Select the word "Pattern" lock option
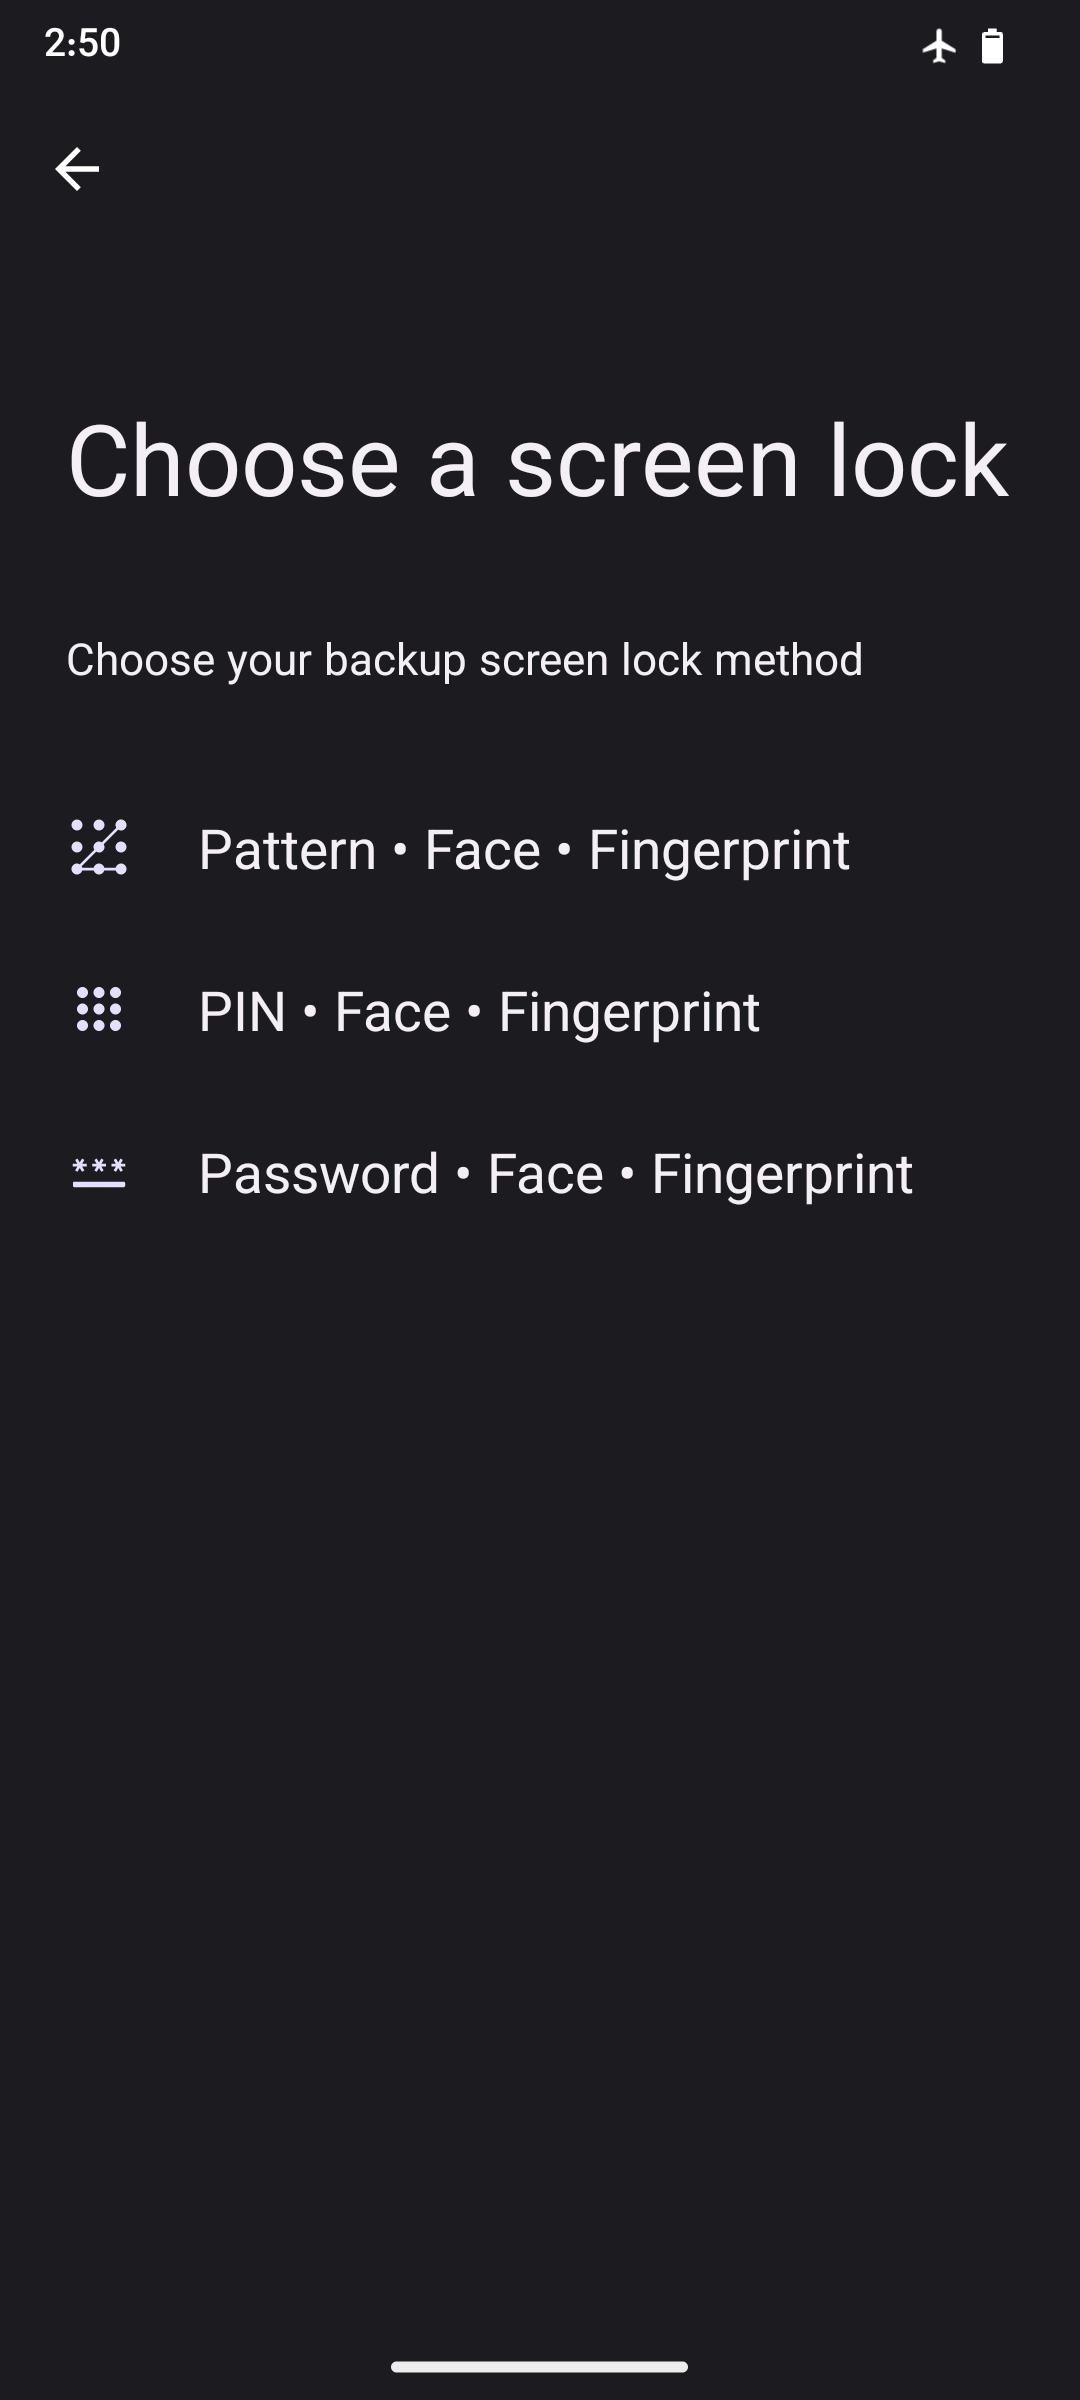Screen dimensions: 1080x2400 [287, 850]
